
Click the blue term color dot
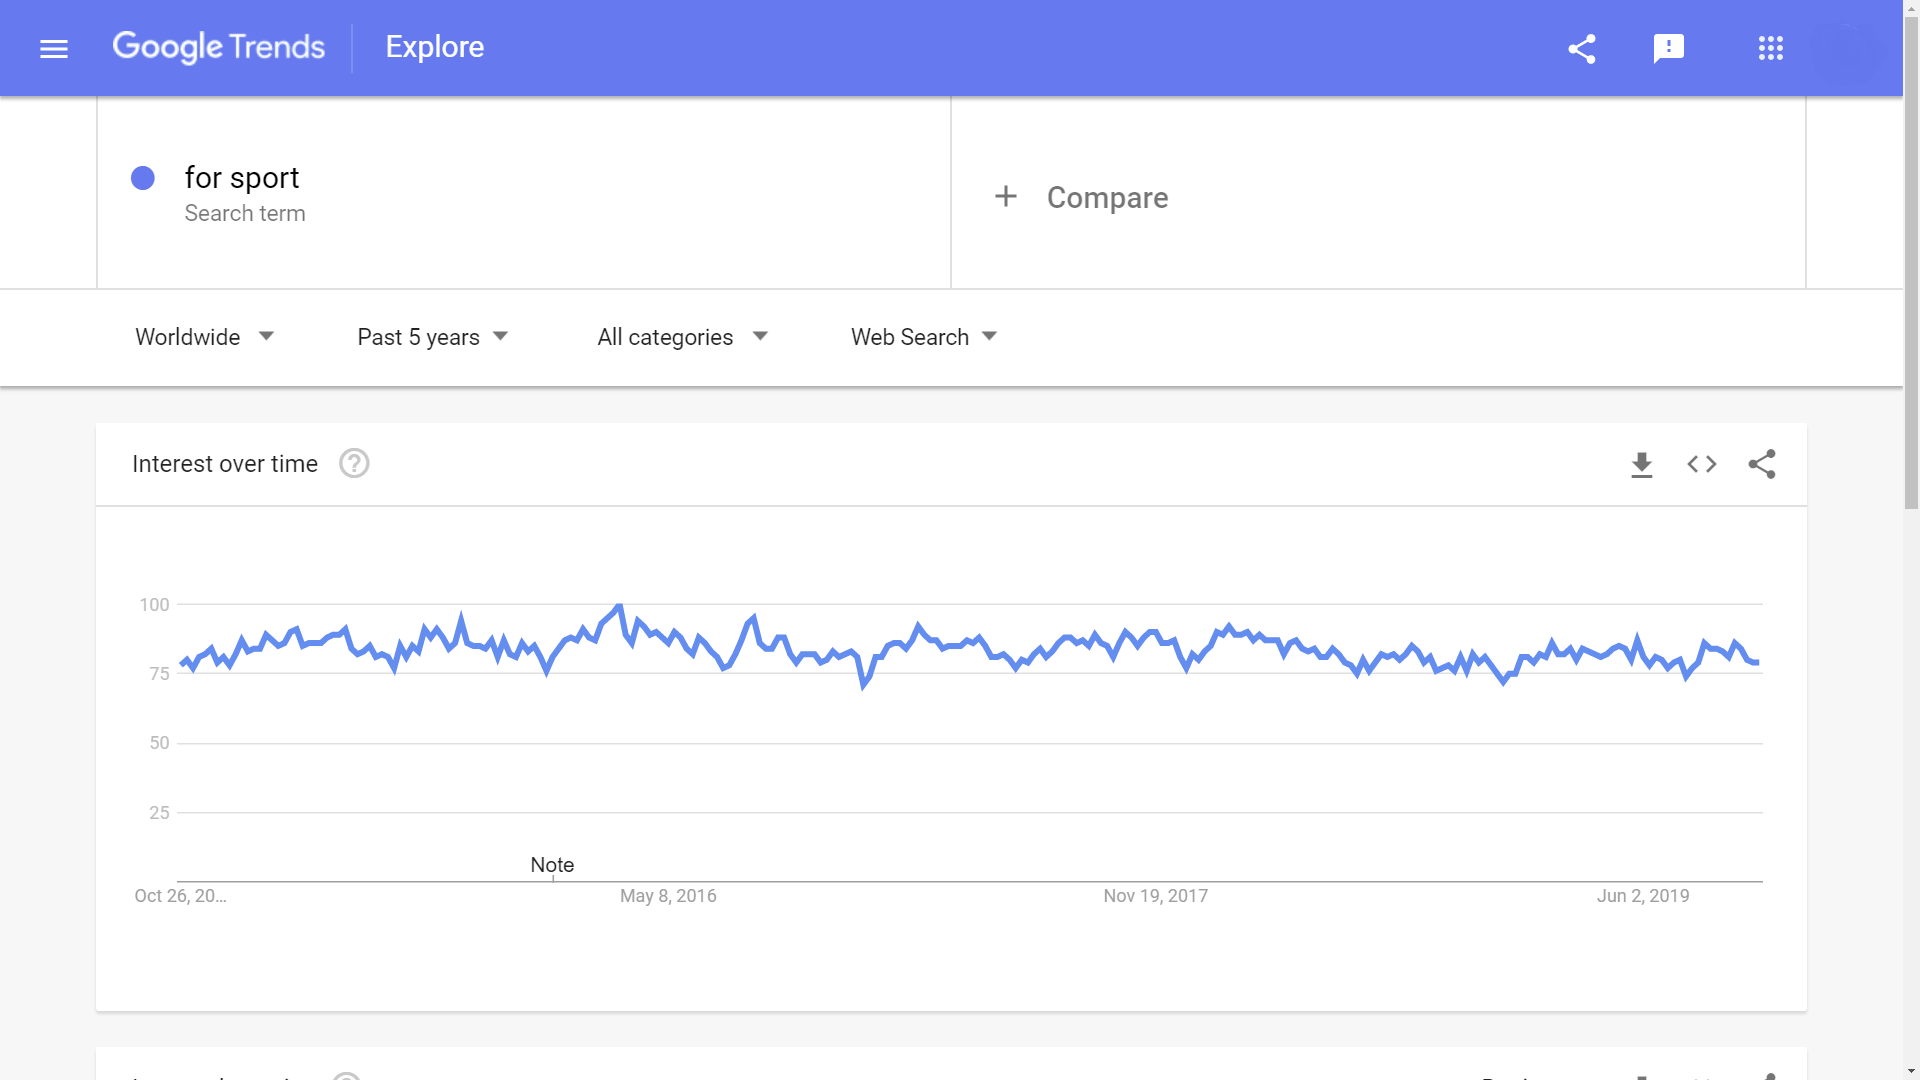143,178
